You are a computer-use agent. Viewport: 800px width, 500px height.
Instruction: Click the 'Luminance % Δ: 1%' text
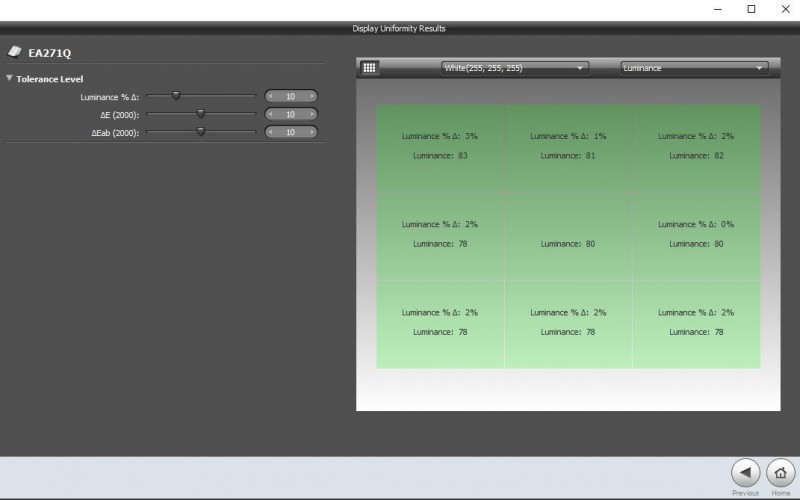click(568, 136)
